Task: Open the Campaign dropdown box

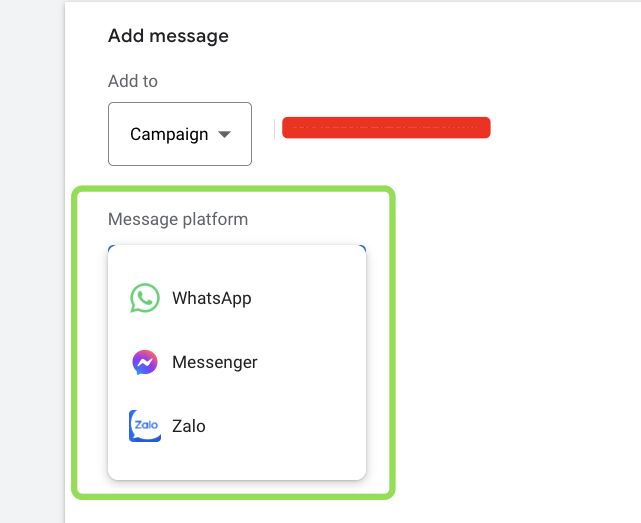Action: click(x=180, y=134)
